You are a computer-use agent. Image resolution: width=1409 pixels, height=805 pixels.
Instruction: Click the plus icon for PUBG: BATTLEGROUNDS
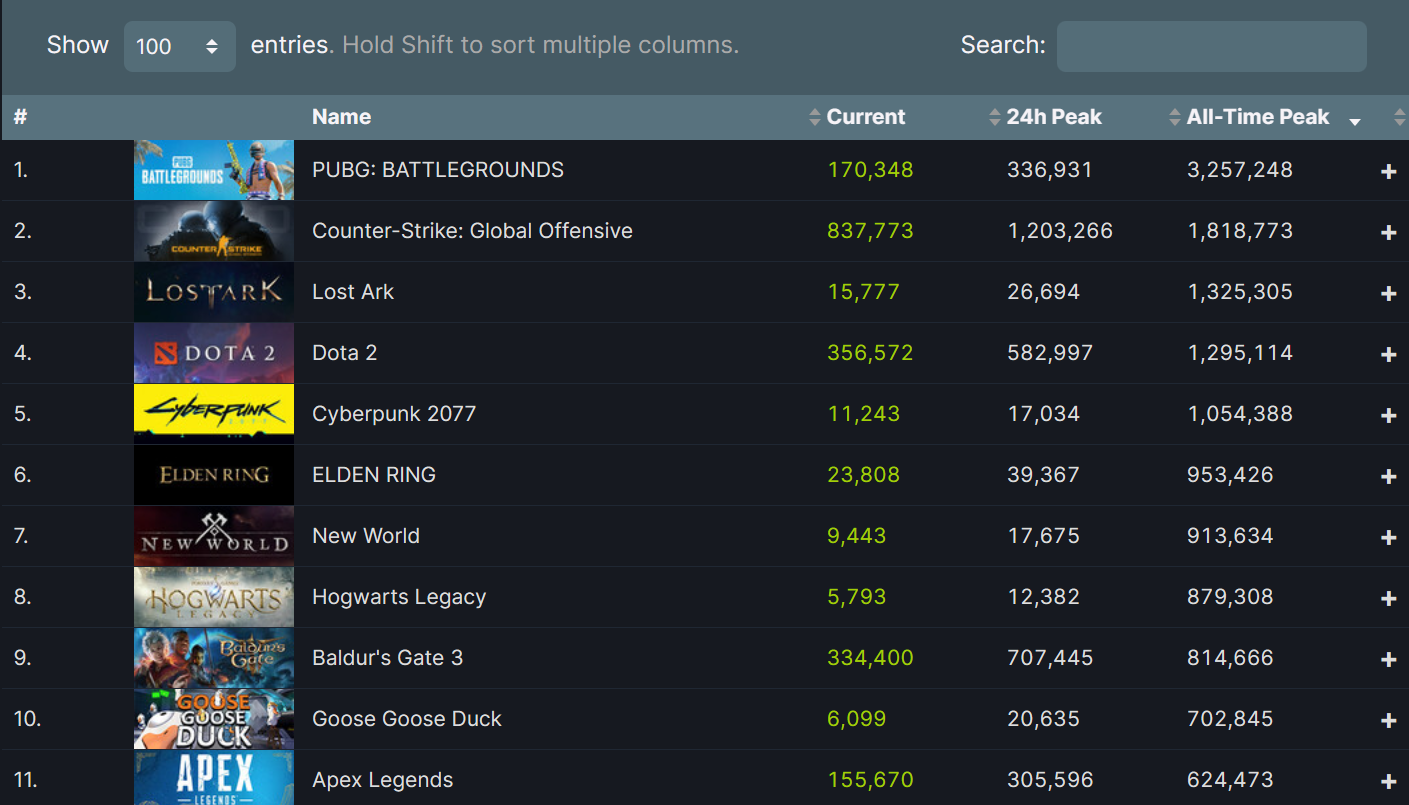click(x=1388, y=172)
